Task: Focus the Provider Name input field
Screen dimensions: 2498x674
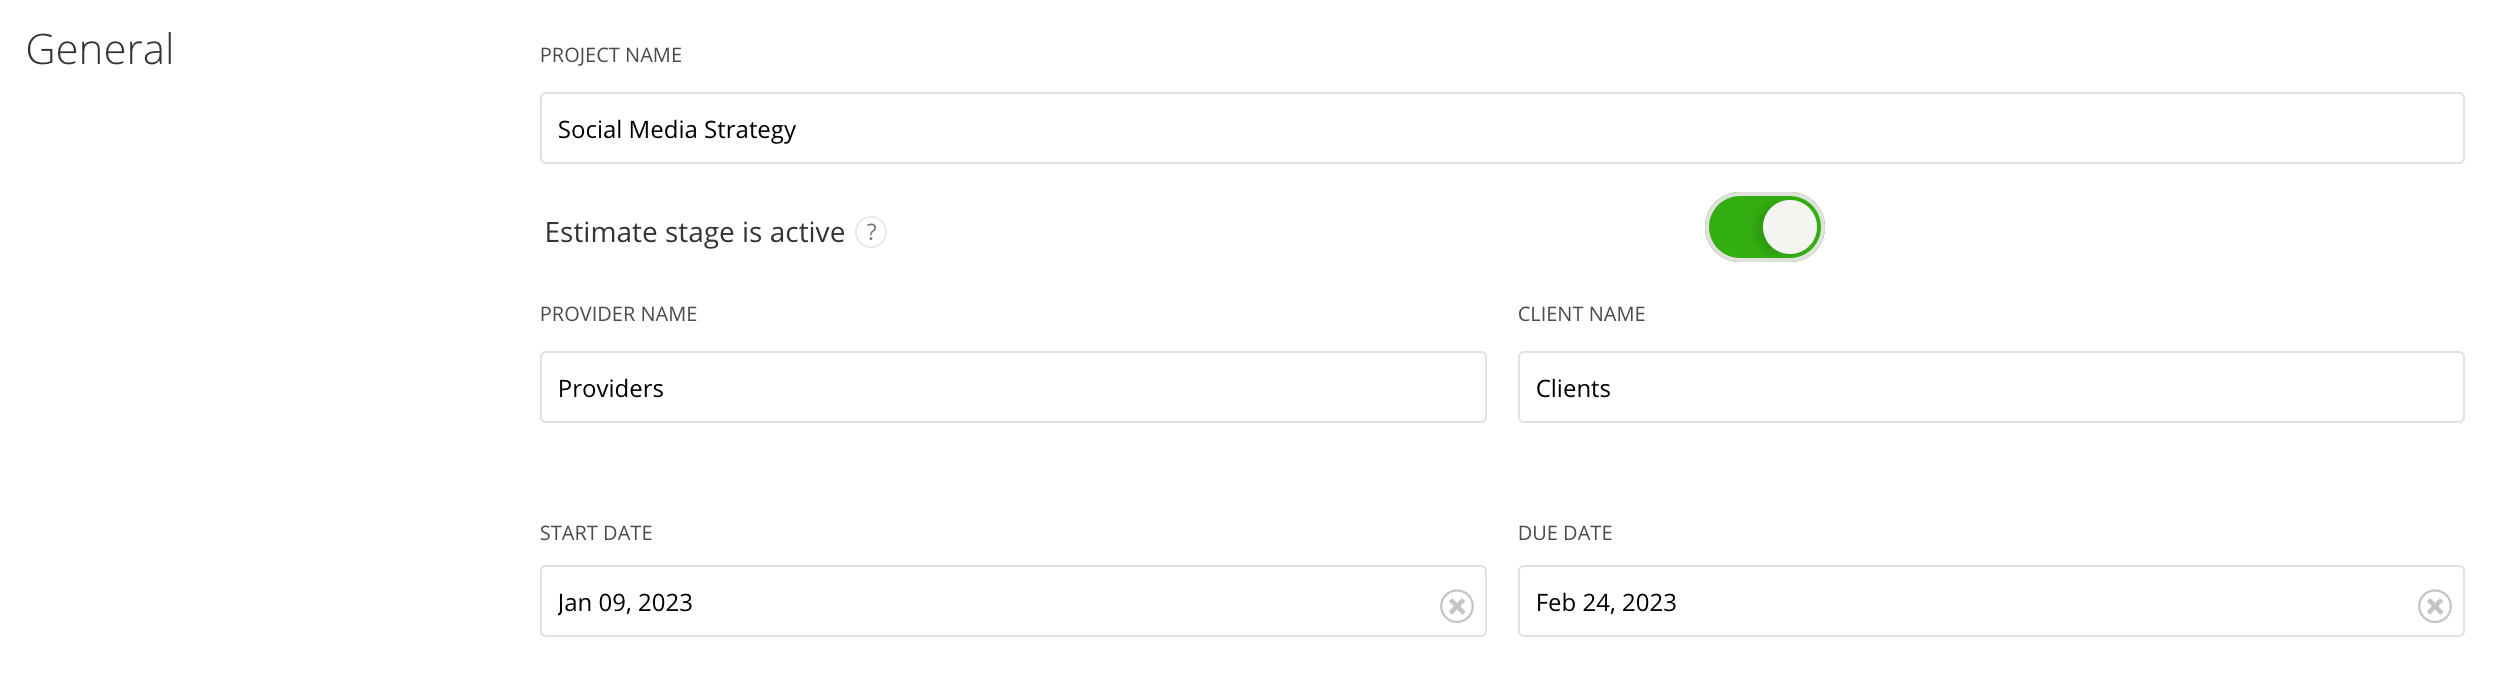Action: 1012,388
